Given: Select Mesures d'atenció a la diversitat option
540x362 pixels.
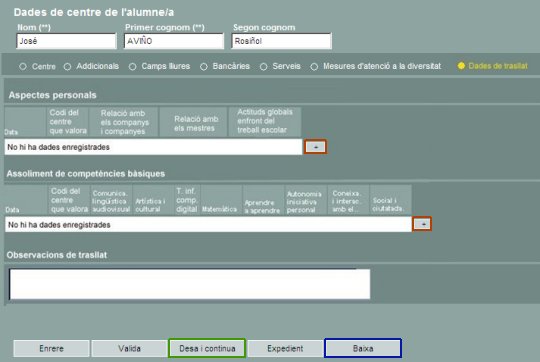Looking at the screenshot, I should click(314, 66).
